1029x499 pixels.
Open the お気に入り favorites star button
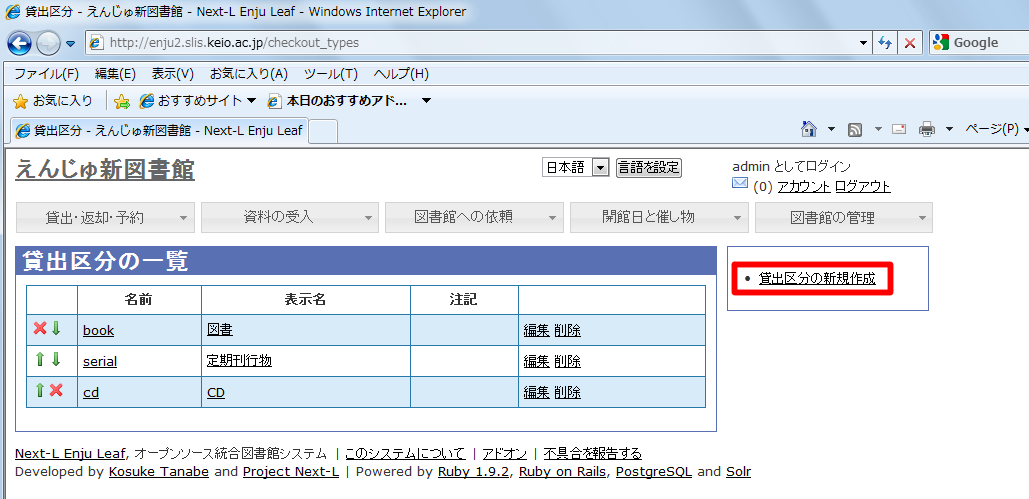coord(53,101)
